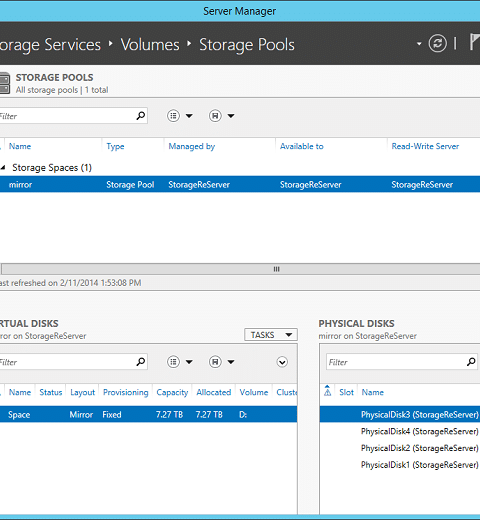
Task: Expand the virtual disks criteria chevron
Action: point(282,362)
